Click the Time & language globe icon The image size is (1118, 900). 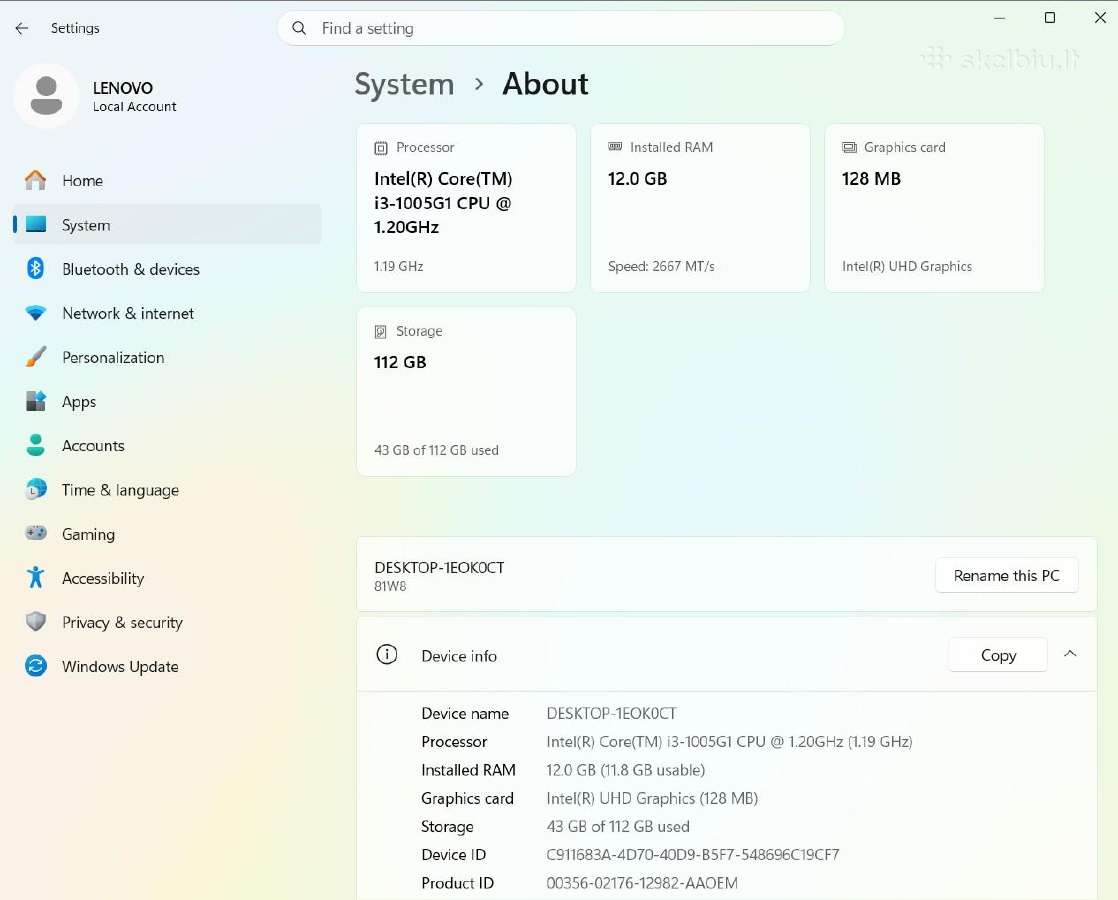click(36, 490)
